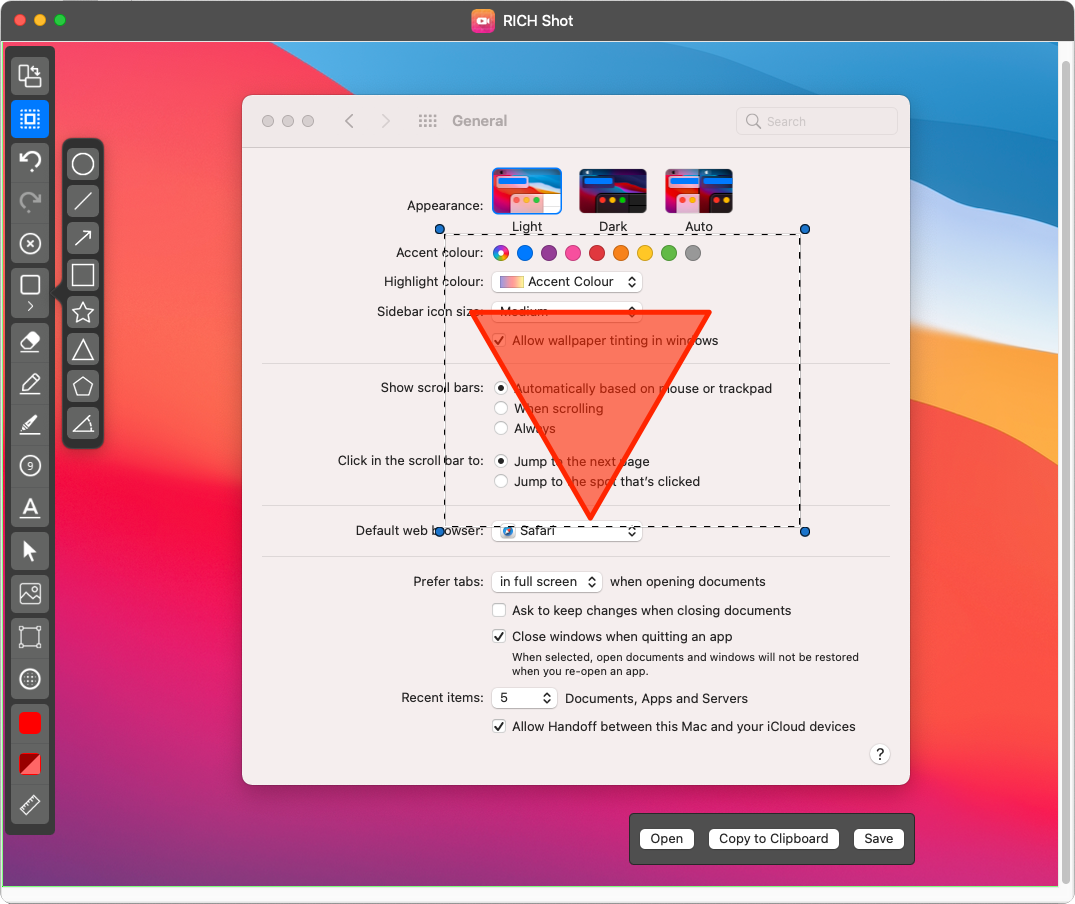The image size is (1075, 904).
Task: Untick 'Close windows when quitting an app'
Action: point(499,637)
